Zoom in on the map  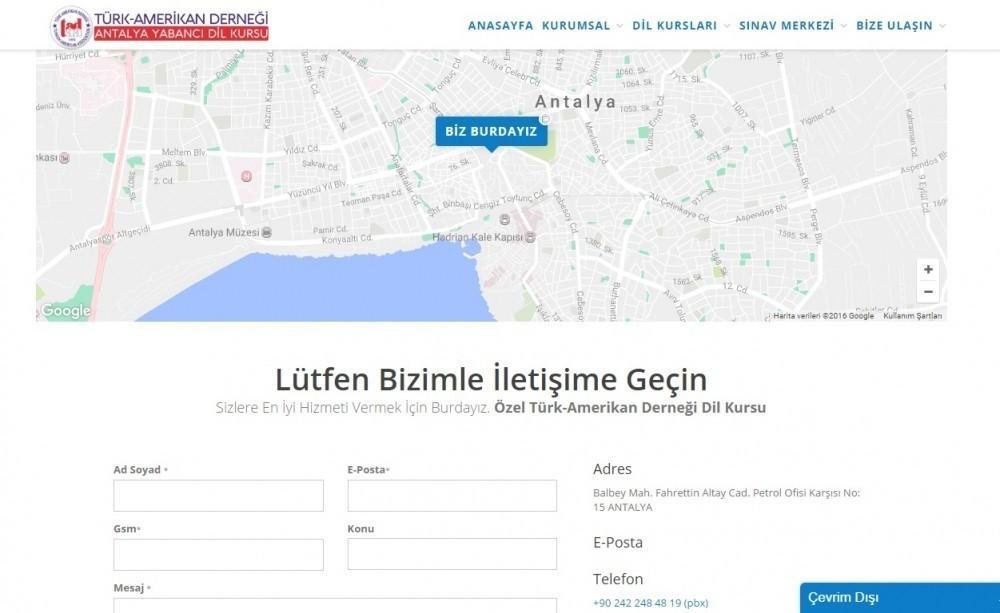[928, 270]
